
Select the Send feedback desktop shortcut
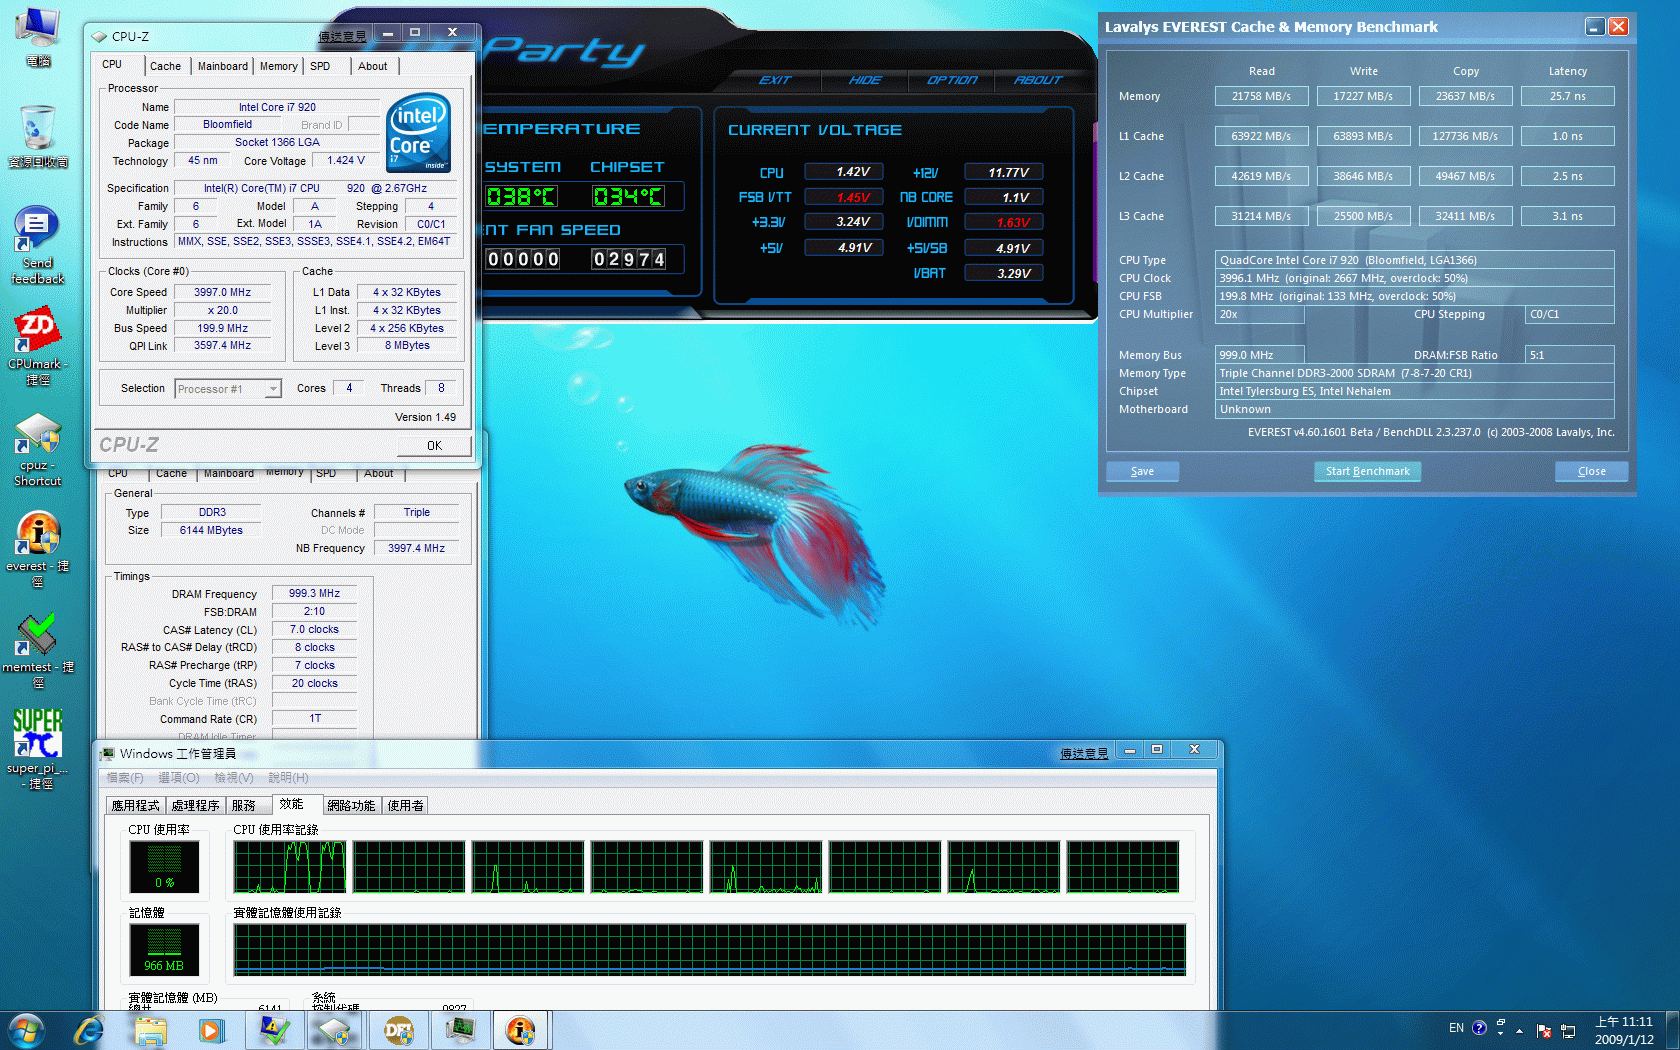[38, 246]
